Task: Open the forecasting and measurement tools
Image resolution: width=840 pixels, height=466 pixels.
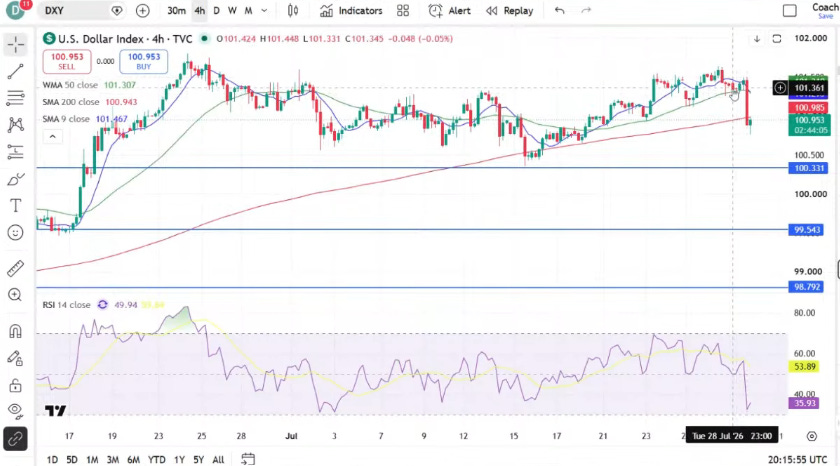Action: tap(16, 152)
